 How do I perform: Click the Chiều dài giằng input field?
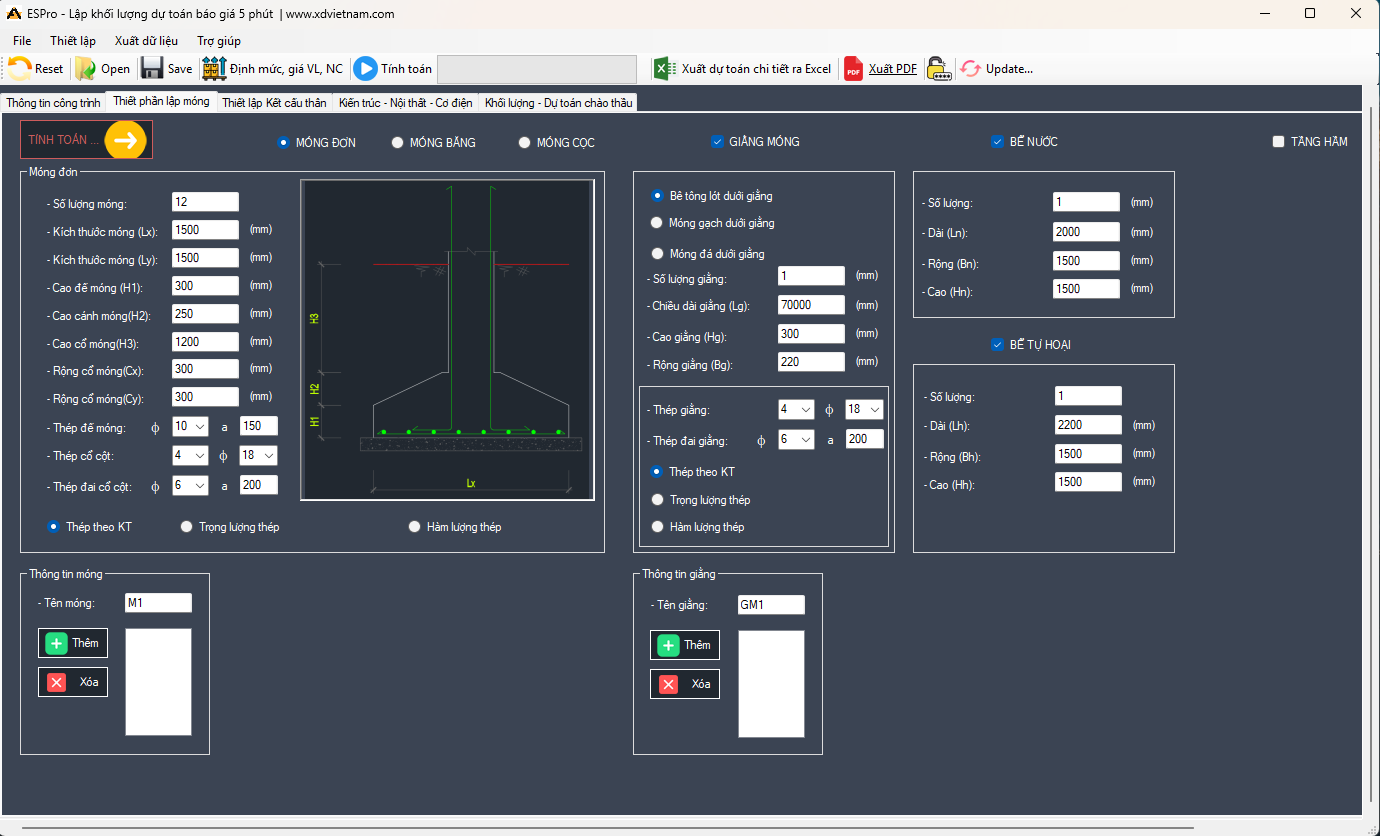810,305
